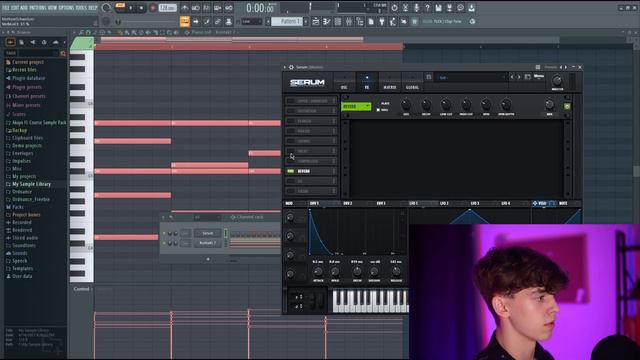Open the mixer view icon
640x360 pixels.
[349, 21]
